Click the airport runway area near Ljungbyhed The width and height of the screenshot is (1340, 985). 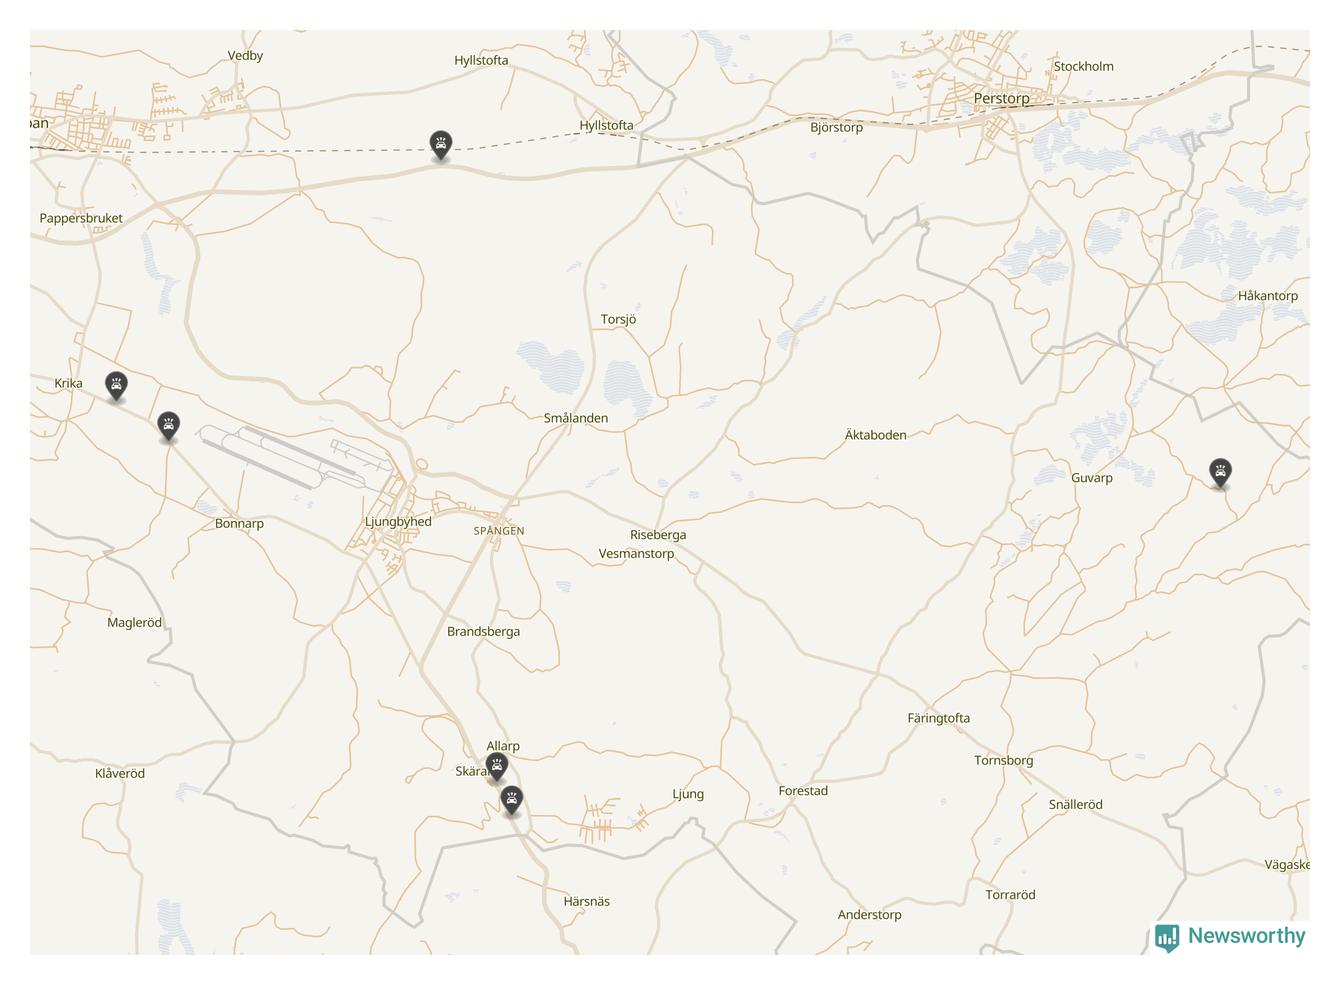coord(295,455)
